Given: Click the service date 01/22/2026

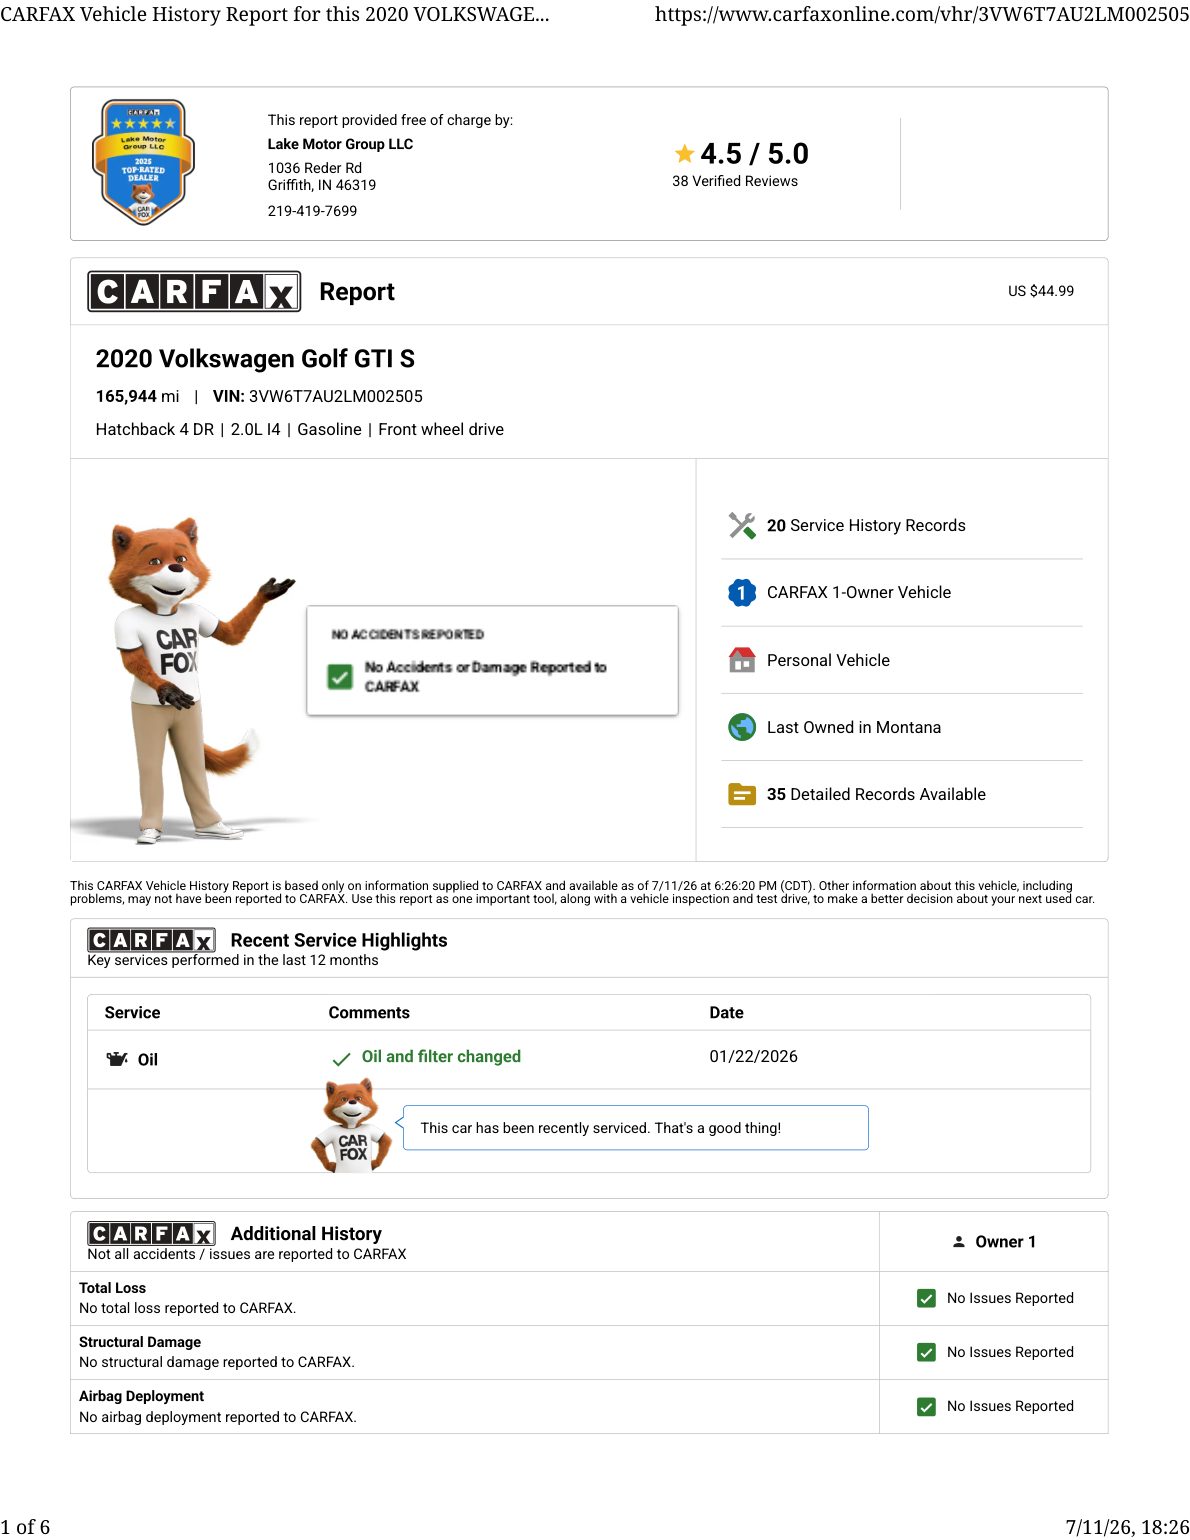Looking at the screenshot, I should [753, 1056].
